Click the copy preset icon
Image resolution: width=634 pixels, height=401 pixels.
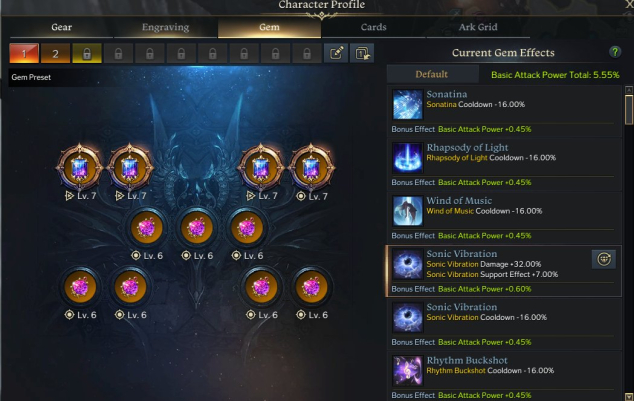click(362, 53)
